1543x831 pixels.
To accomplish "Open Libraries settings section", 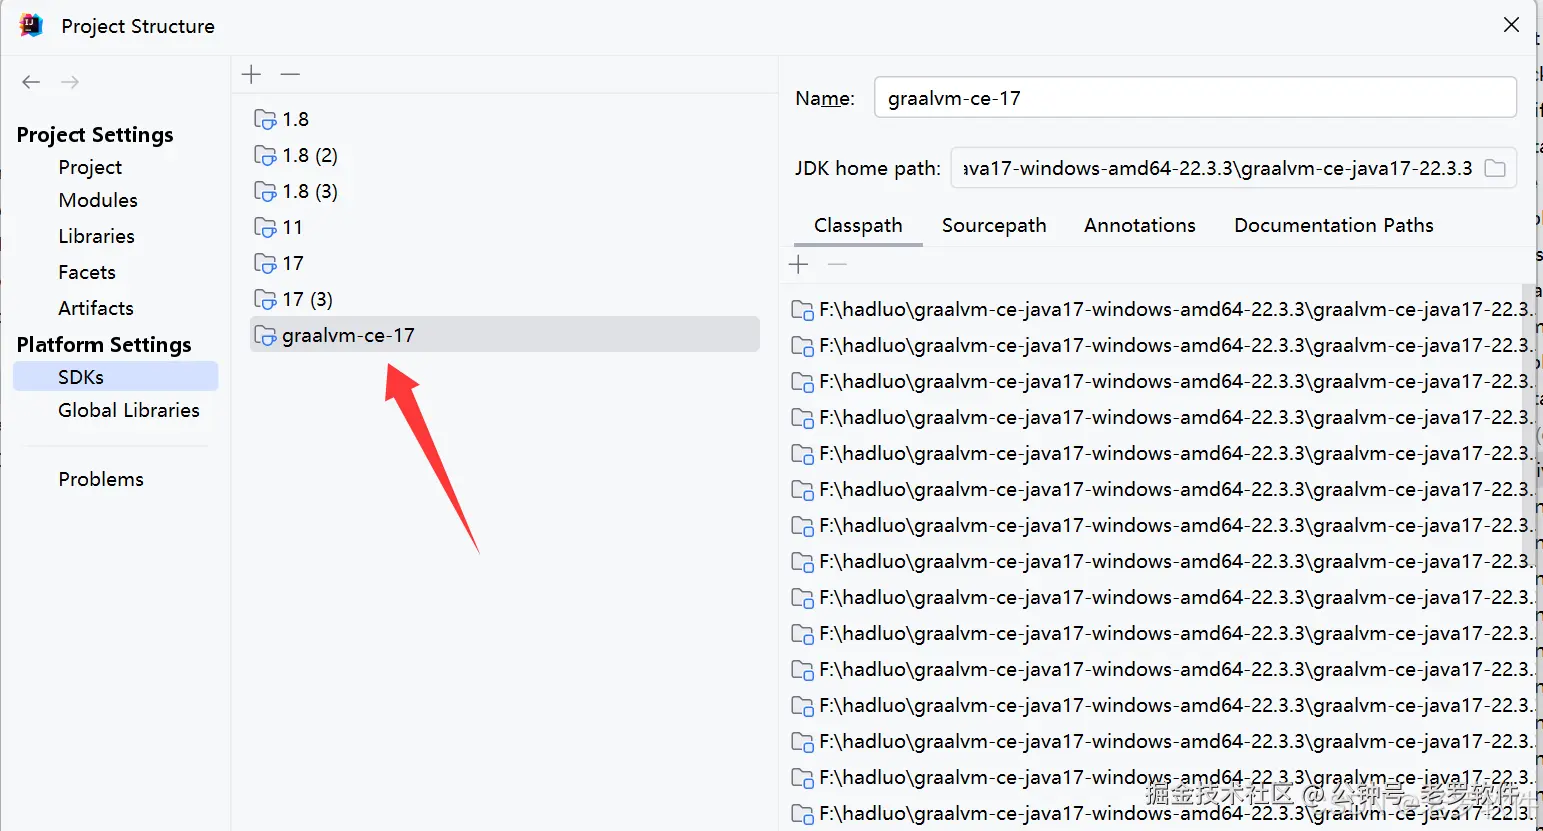I will (x=96, y=236).
